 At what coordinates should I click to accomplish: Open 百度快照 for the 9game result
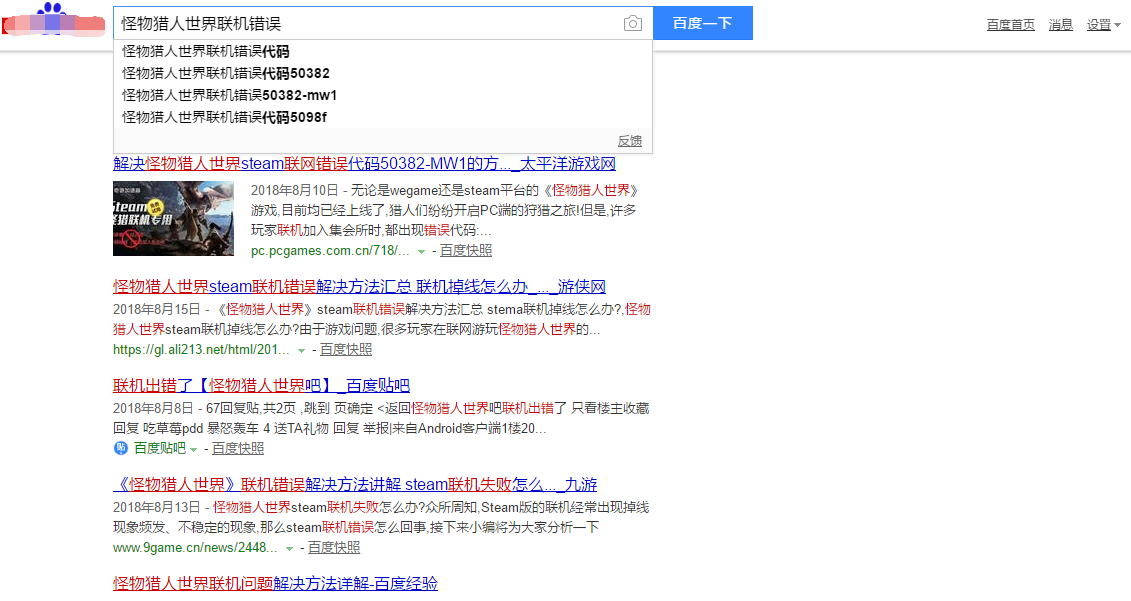[x=334, y=547]
